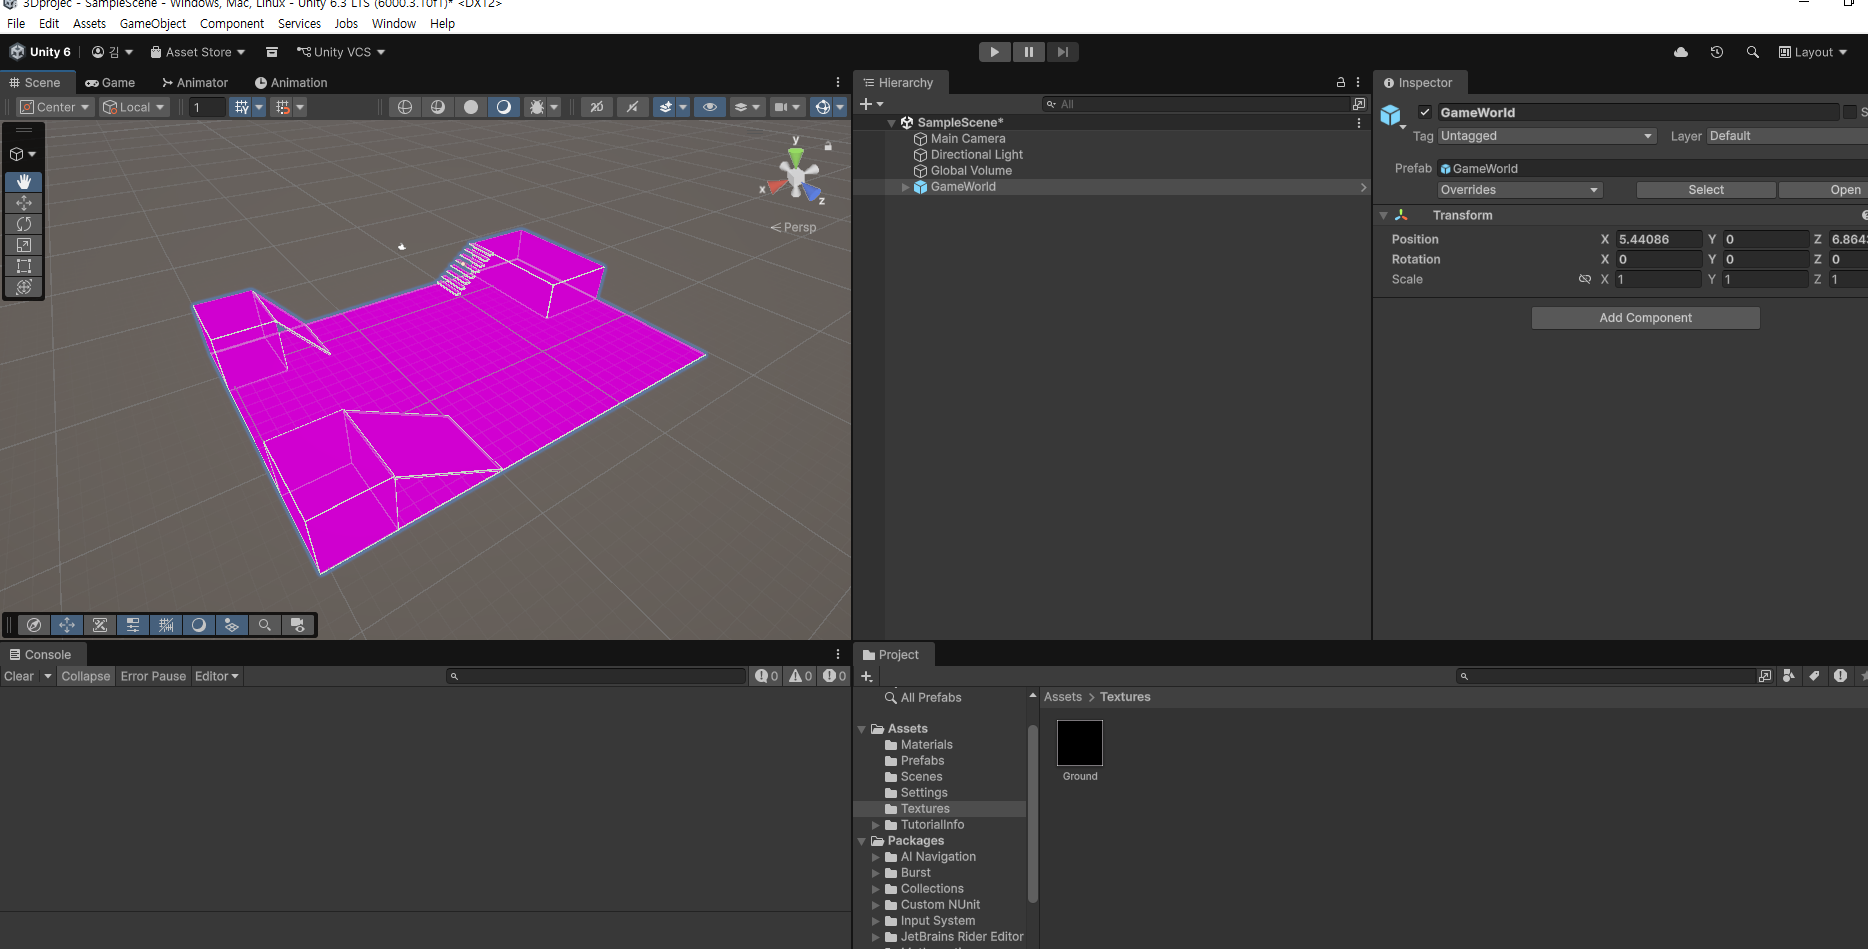This screenshot has width=1868, height=949.
Task: Switch to the Animator tab
Action: point(196,83)
